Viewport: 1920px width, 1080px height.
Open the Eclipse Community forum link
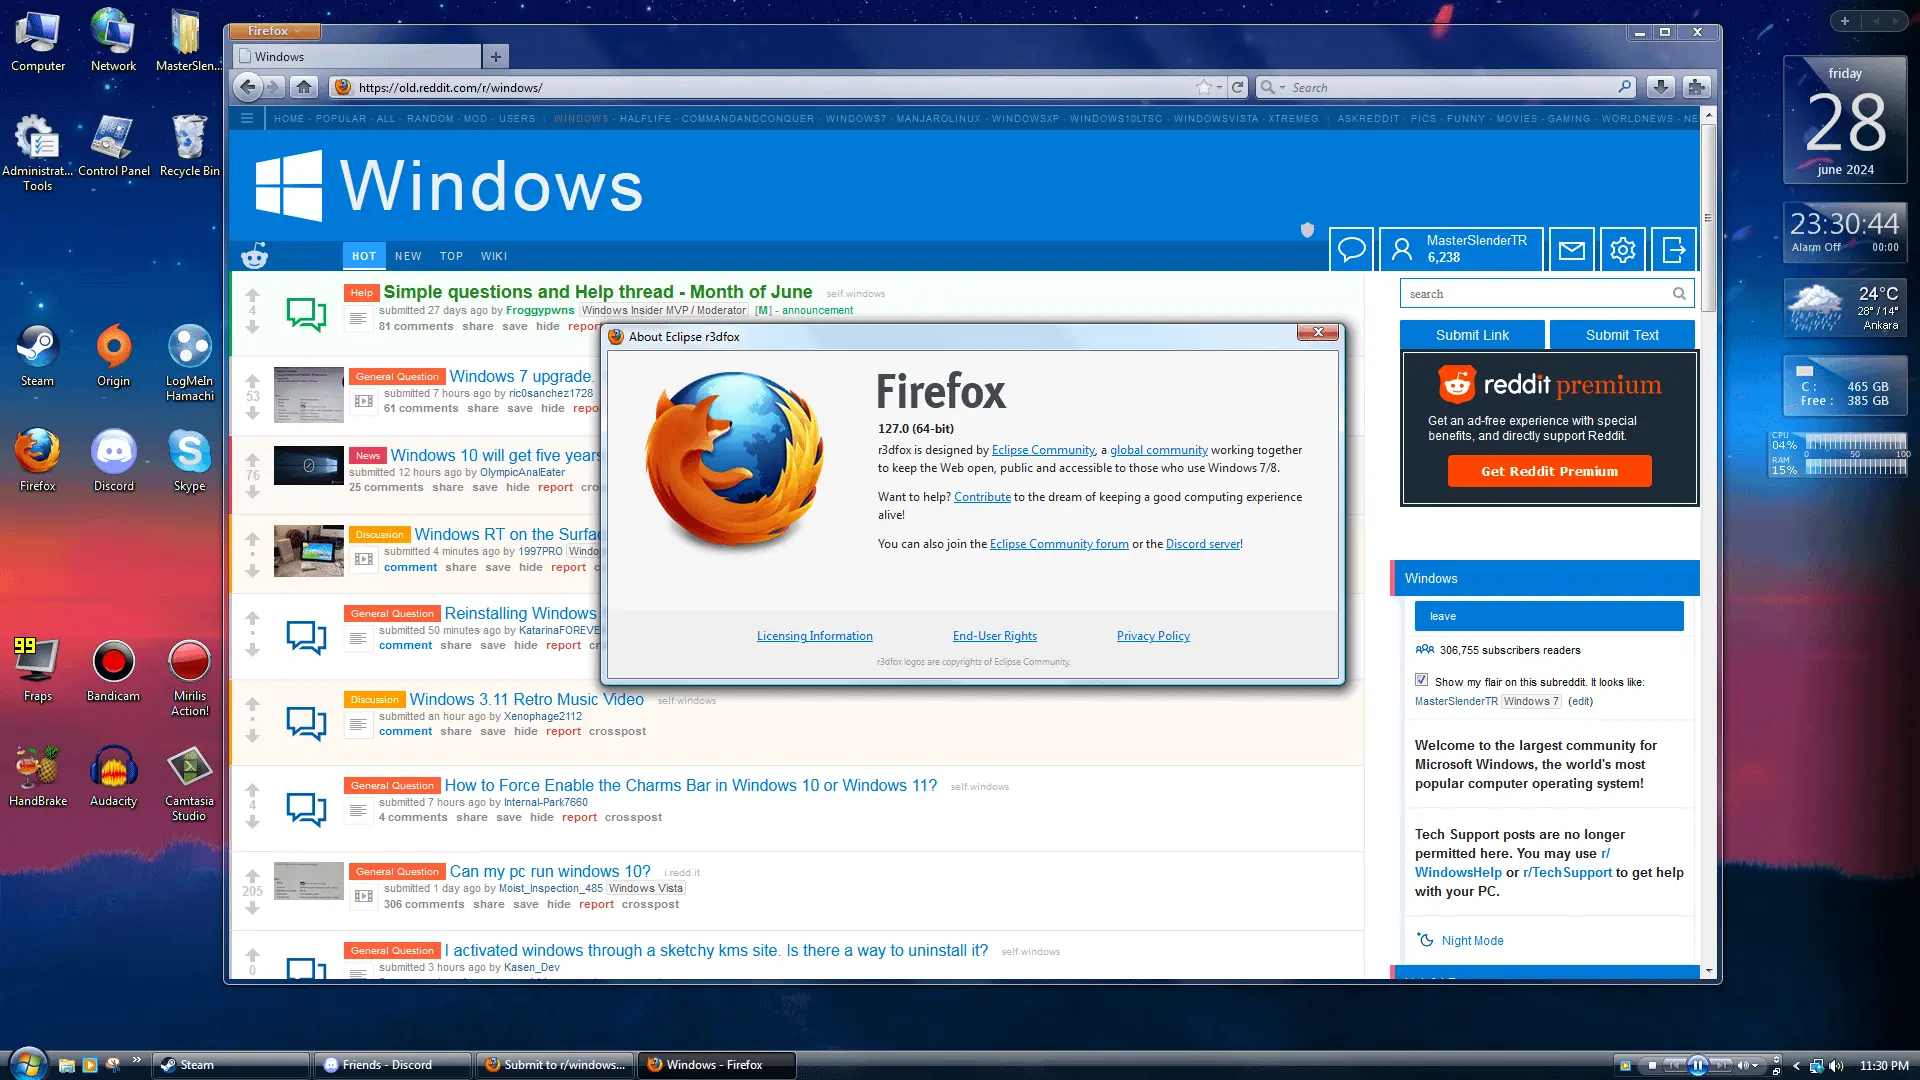tap(1059, 544)
